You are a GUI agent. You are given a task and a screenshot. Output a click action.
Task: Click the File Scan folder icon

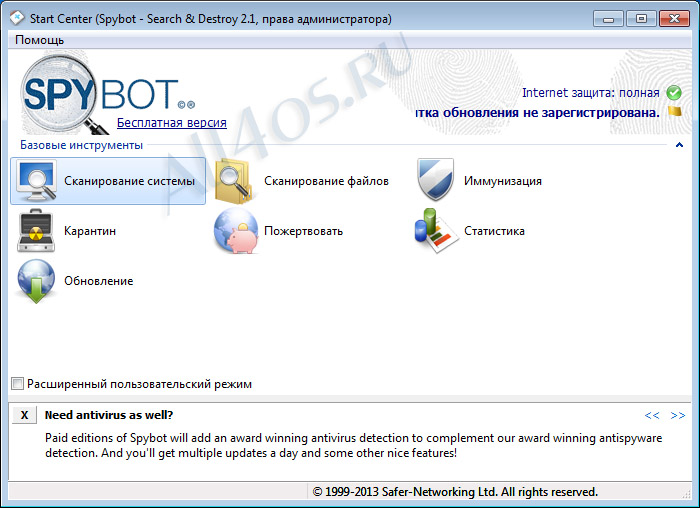(234, 181)
